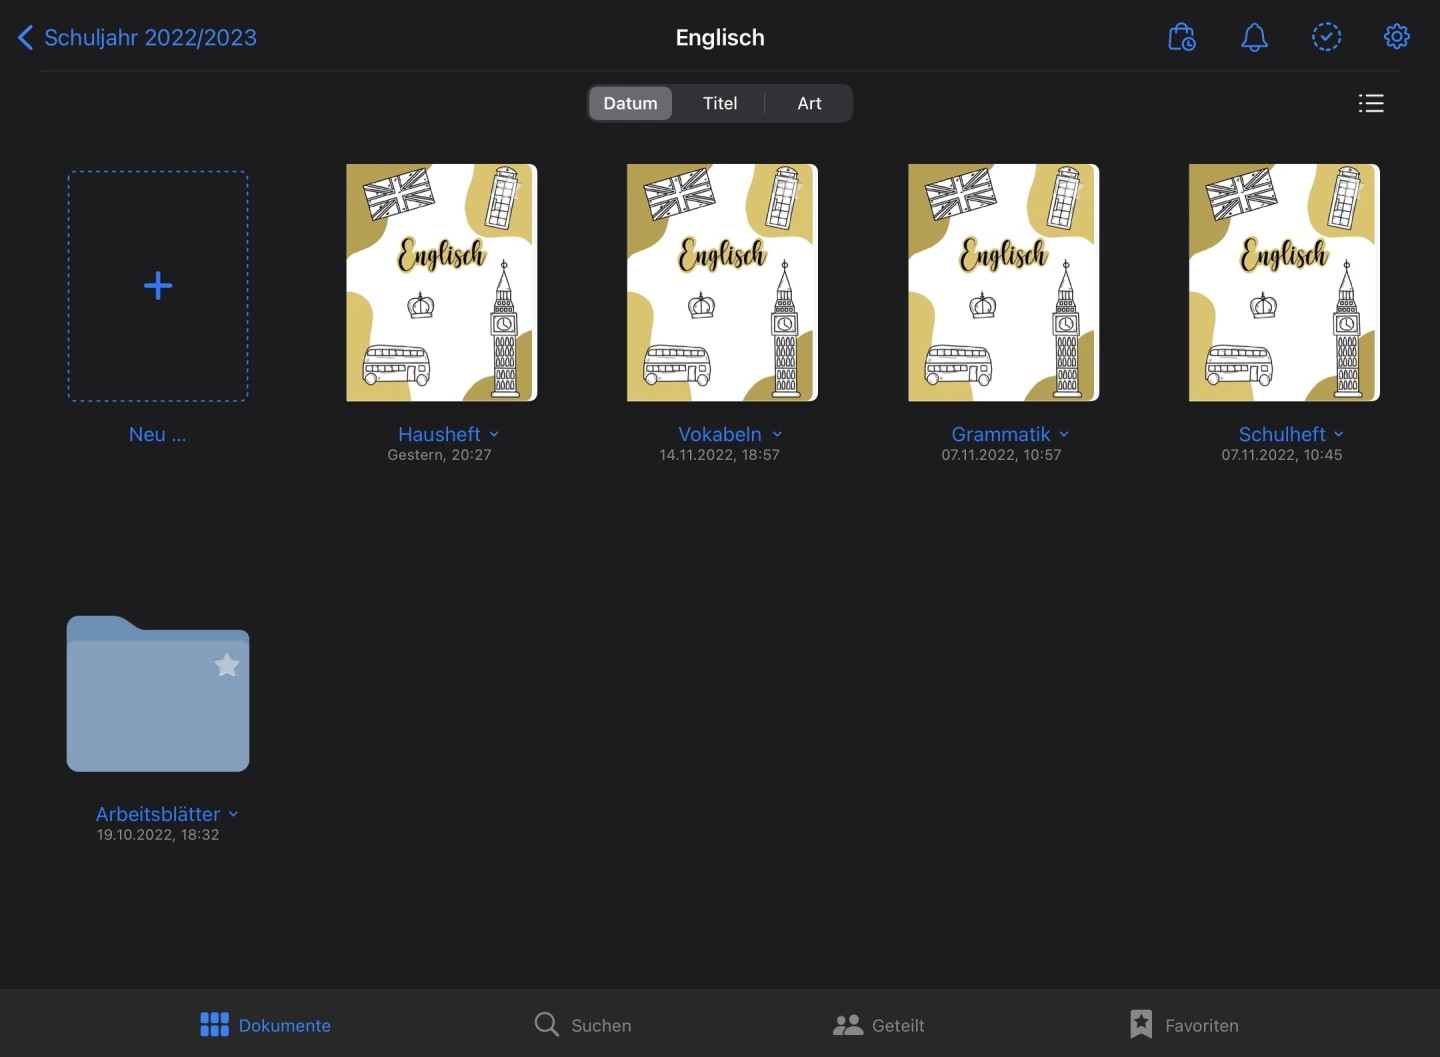Tap the Neu ... label
The image size is (1440, 1057).
coord(157,435)
